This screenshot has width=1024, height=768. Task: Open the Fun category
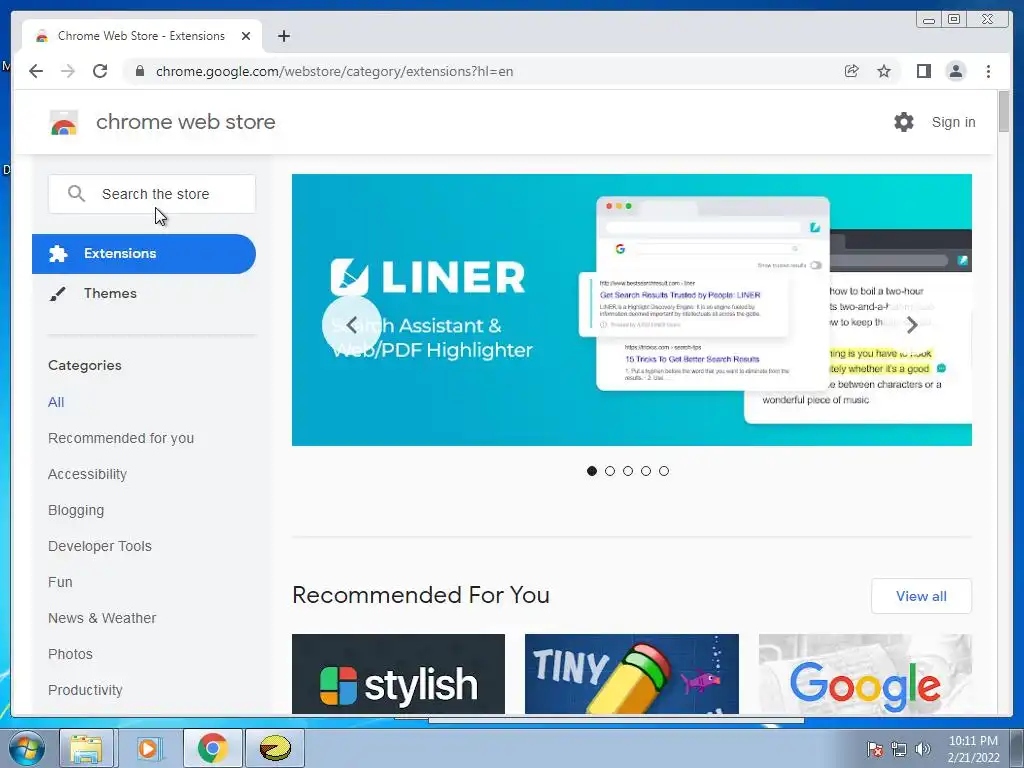point(60,582)
